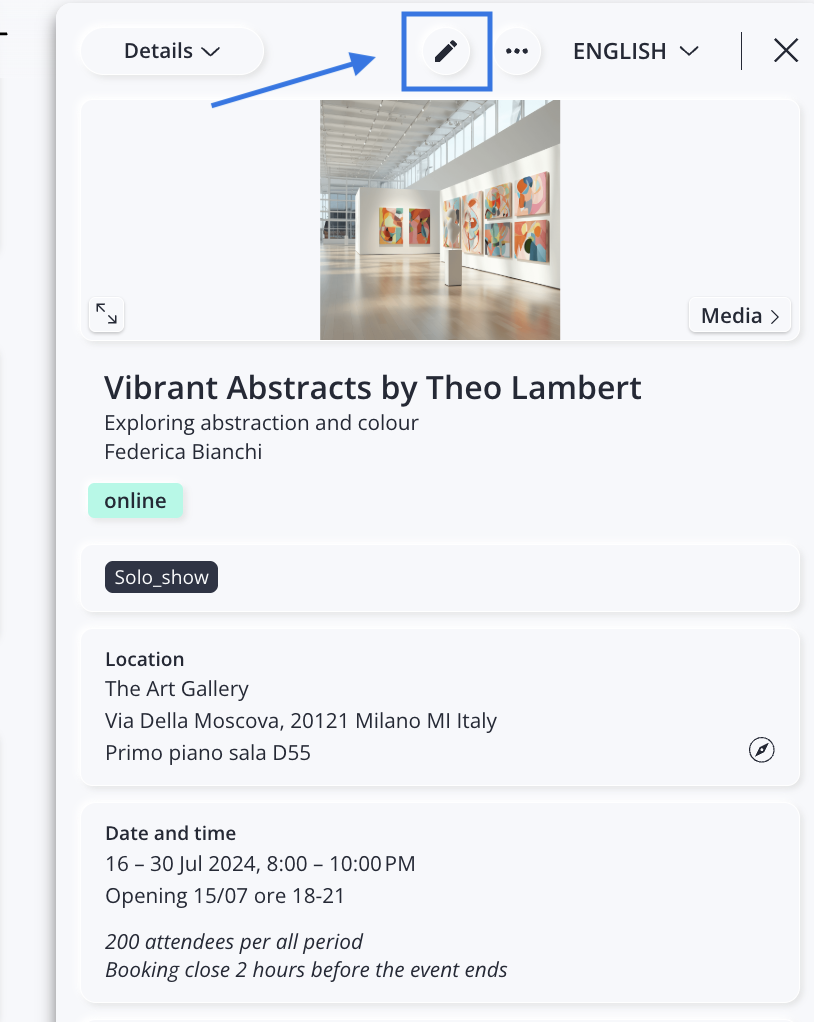Open the art gallery exhibition image

click(x=440, y=220)
